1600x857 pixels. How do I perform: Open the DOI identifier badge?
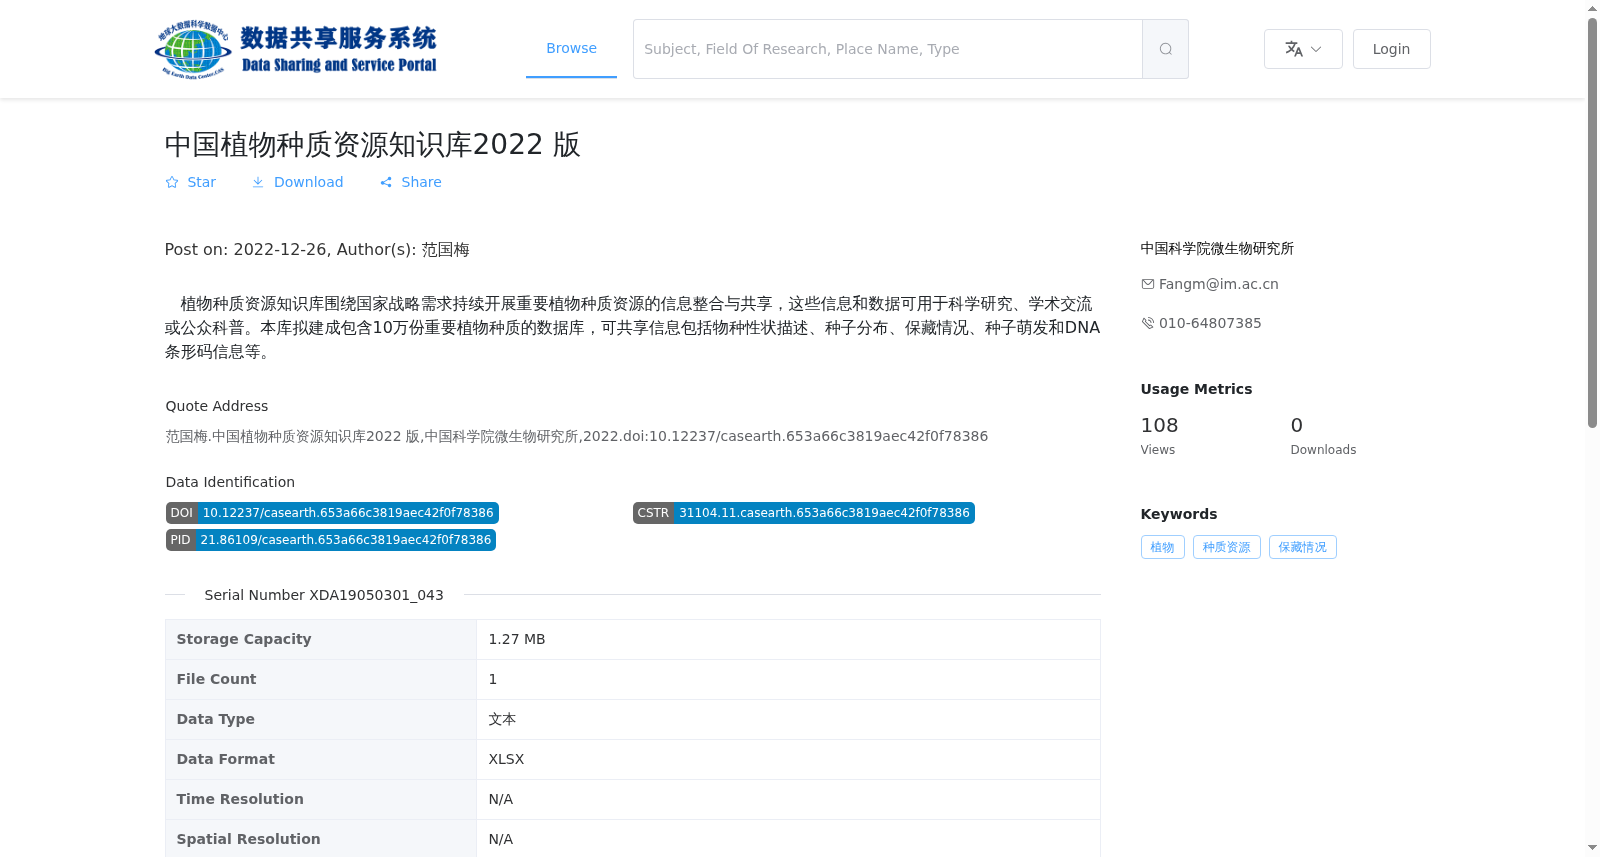(332, 513)
